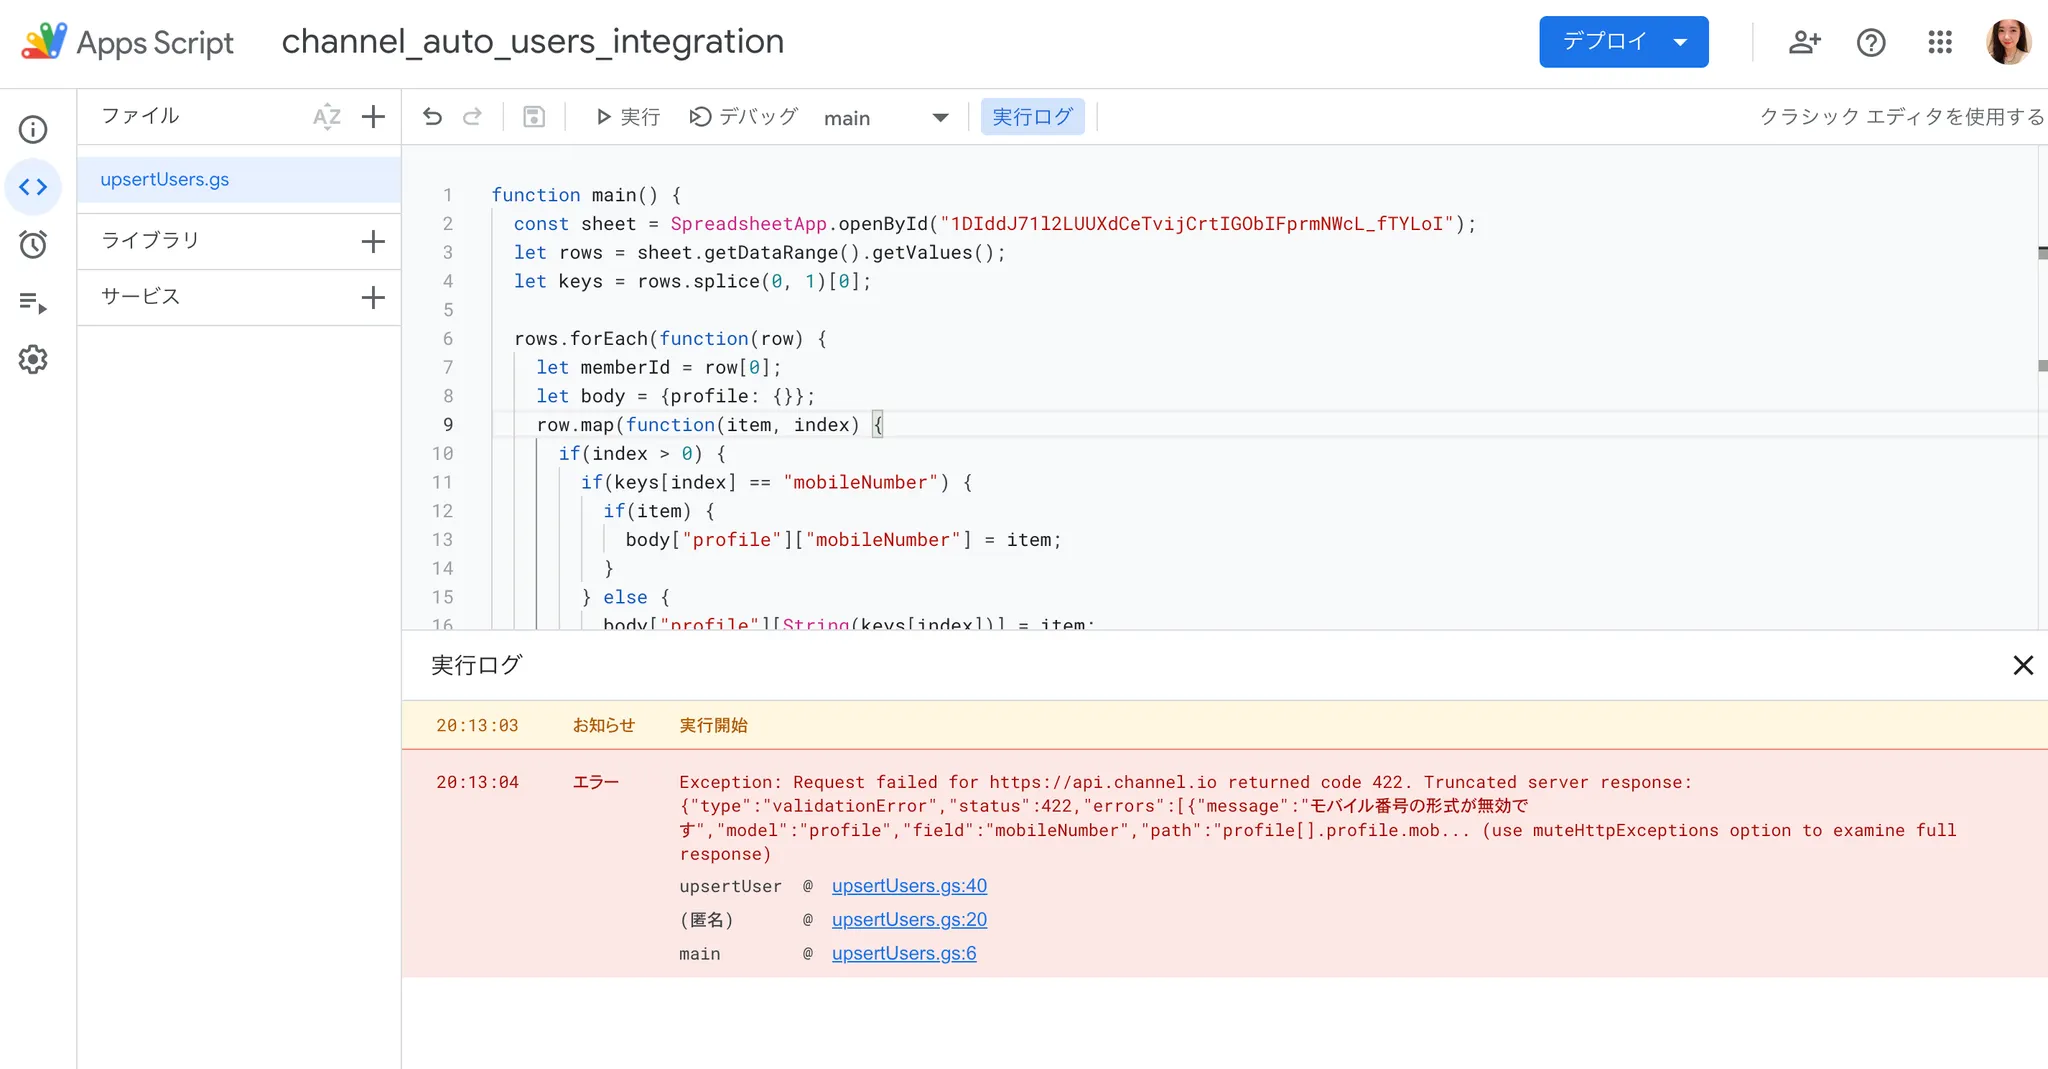This screenshot has width=2048, height=1069.
Task: Close the execution log panel
Action: [x=2023, y=665]
